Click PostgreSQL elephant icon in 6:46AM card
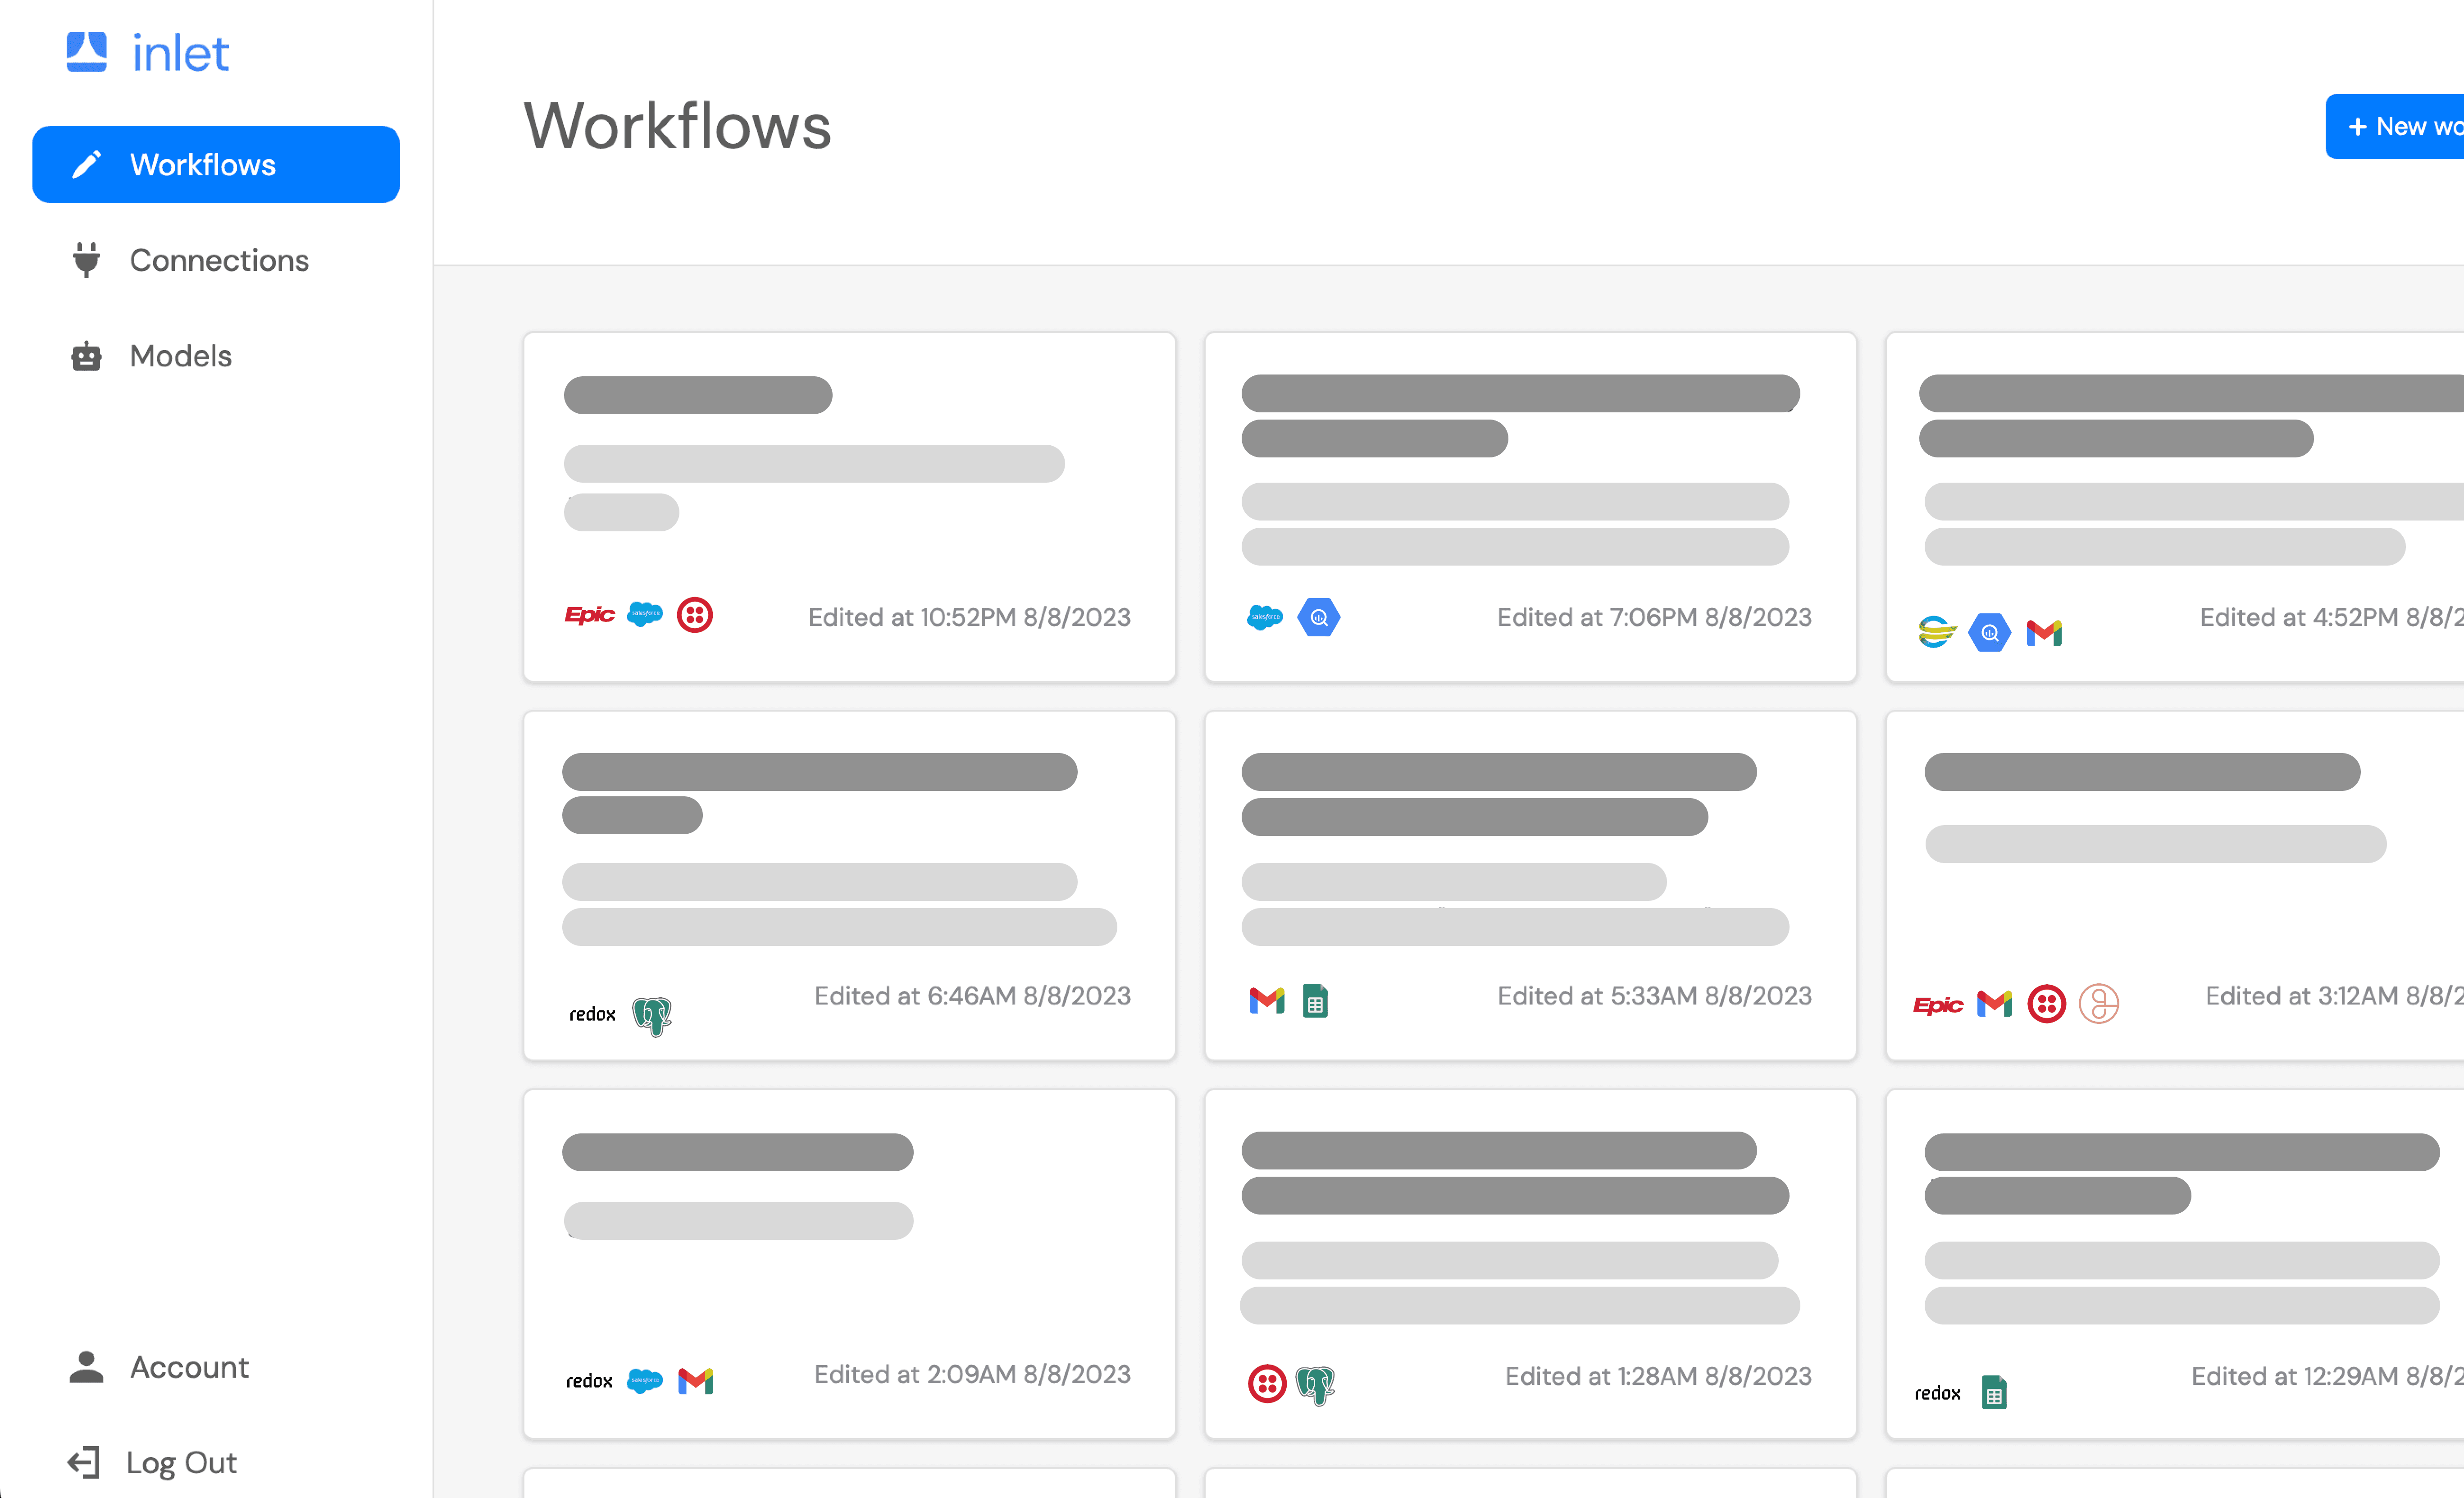The image size is (2464, 1498). pyautogui.click(x=652, y=1016)
